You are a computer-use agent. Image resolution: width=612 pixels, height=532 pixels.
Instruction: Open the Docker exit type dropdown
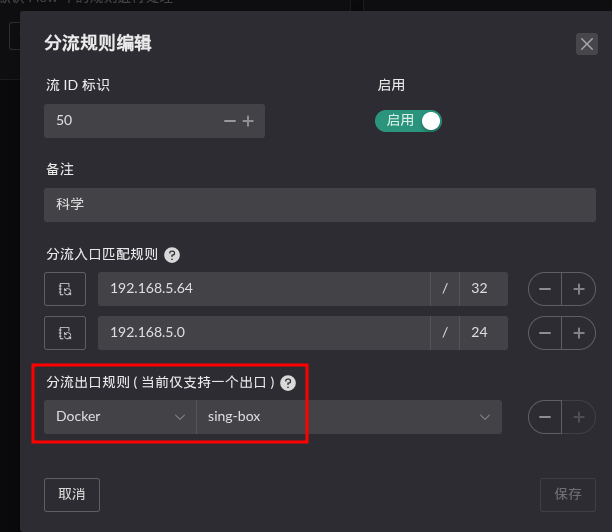click(x=120, y=417)
